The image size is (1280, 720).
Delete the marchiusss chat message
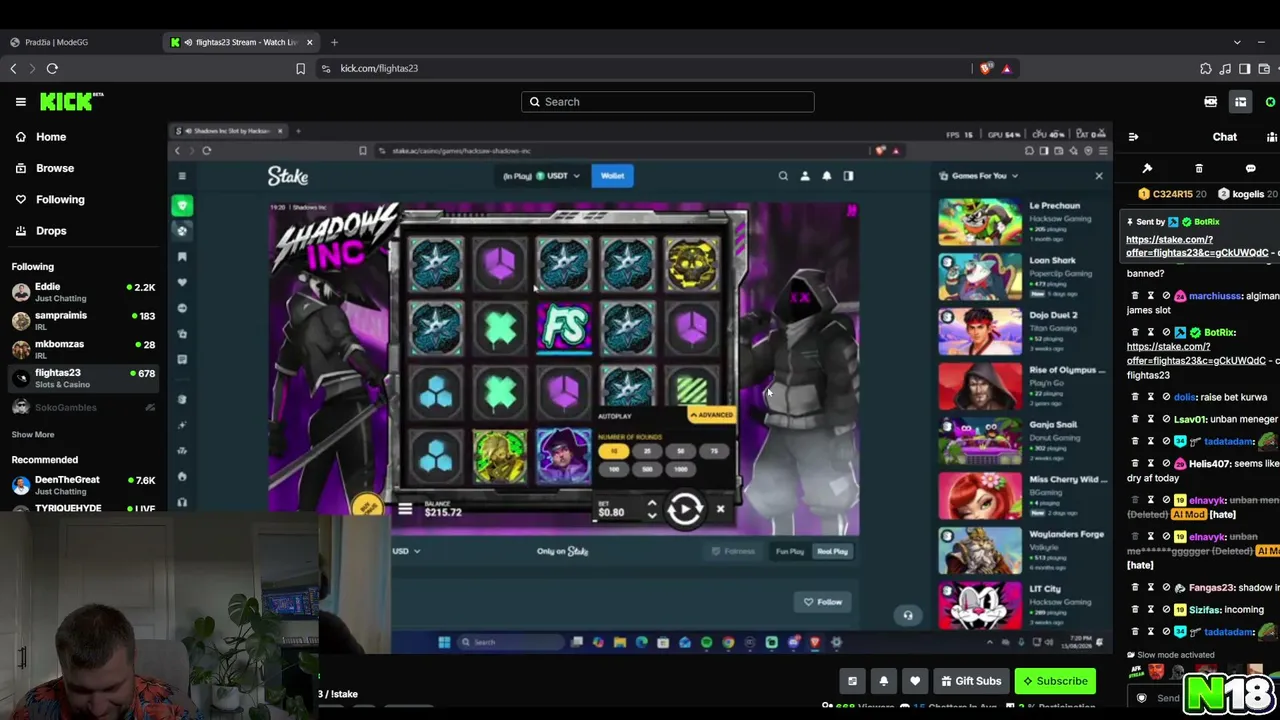1134,296
